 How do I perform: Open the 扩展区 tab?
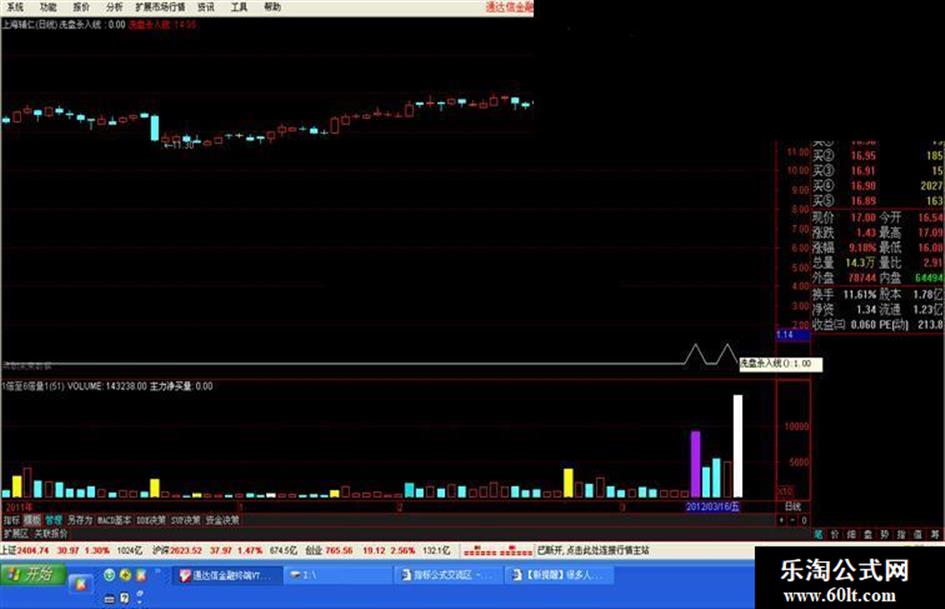point(16,534)
